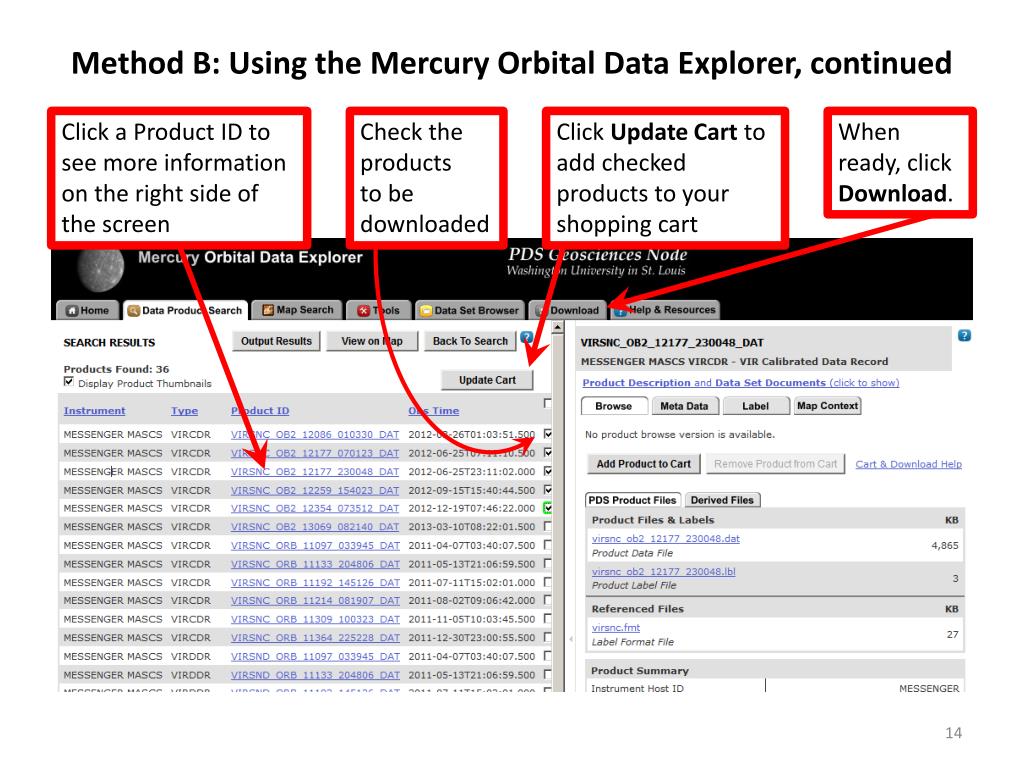1024x768 pixels.
Task: Select the Label tab
Action: tap(756, 406)
